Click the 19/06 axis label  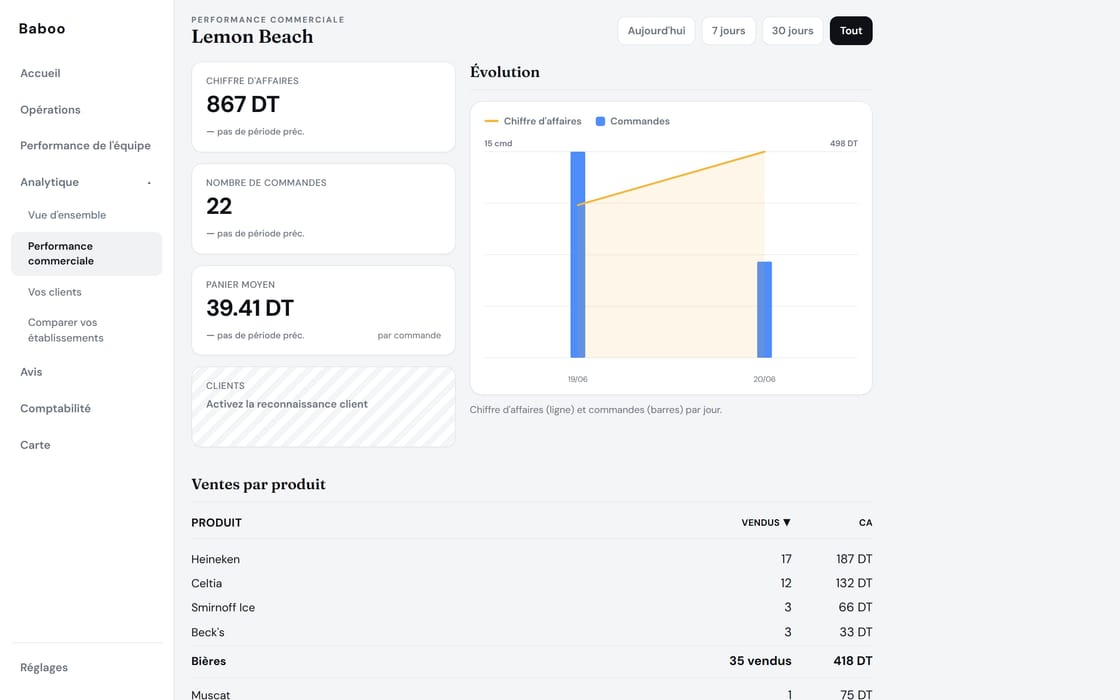(x=578, y=379)
